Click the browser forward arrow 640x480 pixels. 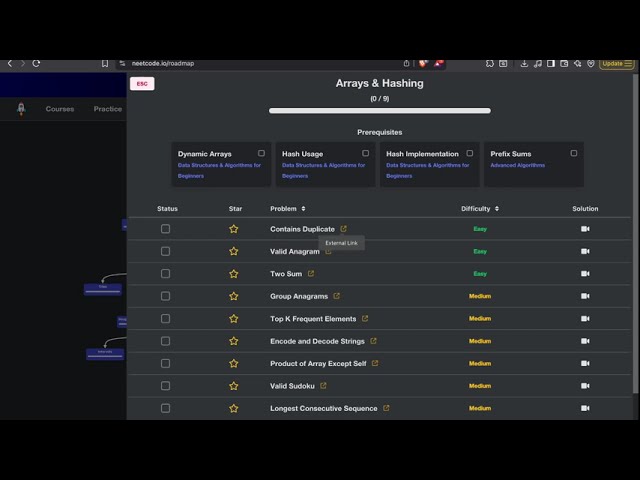[23, 63]
